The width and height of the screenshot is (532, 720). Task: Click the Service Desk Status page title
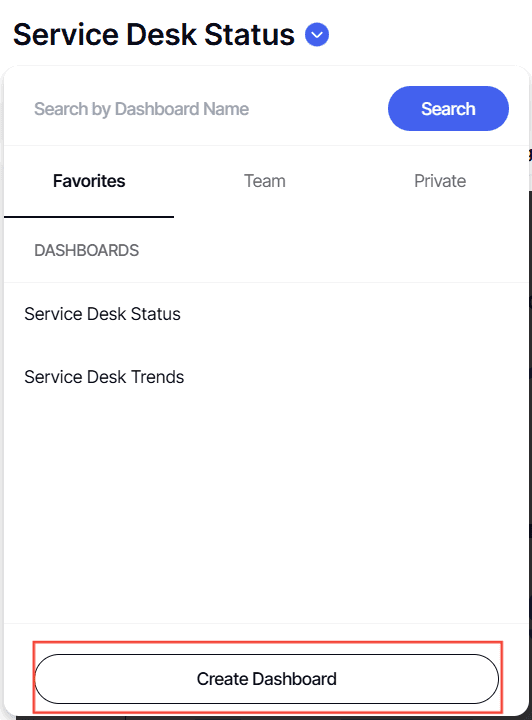click(154, 34)
